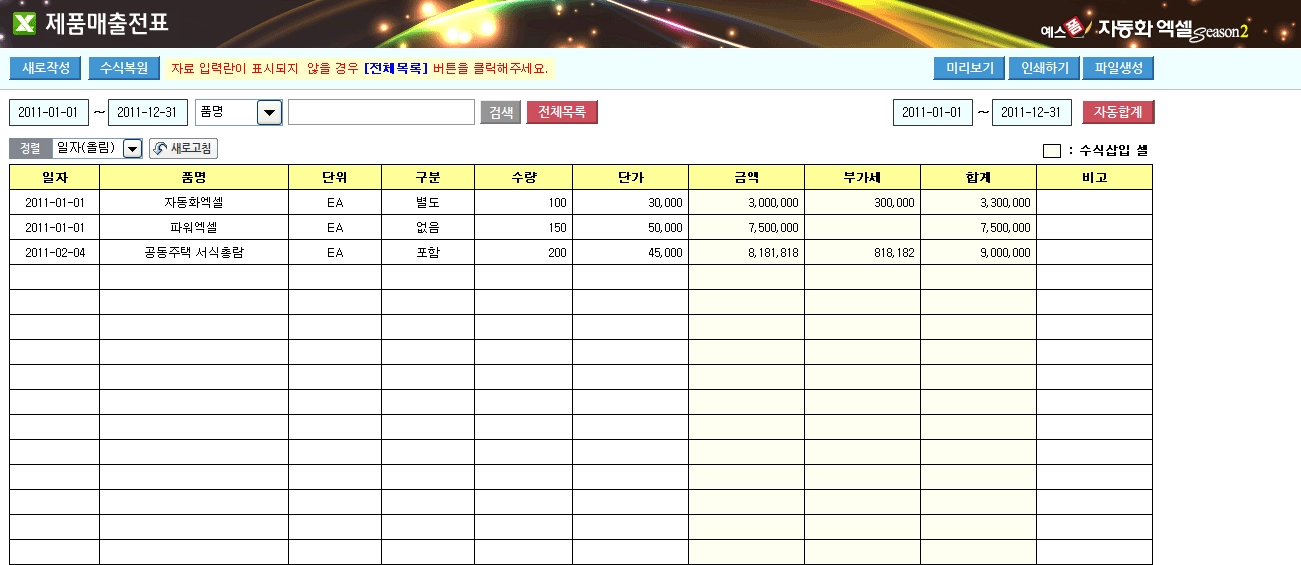The height and width of the screenshot is (565, 1301).
Task: Select the 2011-02-04 date cell
Action: 55,252
